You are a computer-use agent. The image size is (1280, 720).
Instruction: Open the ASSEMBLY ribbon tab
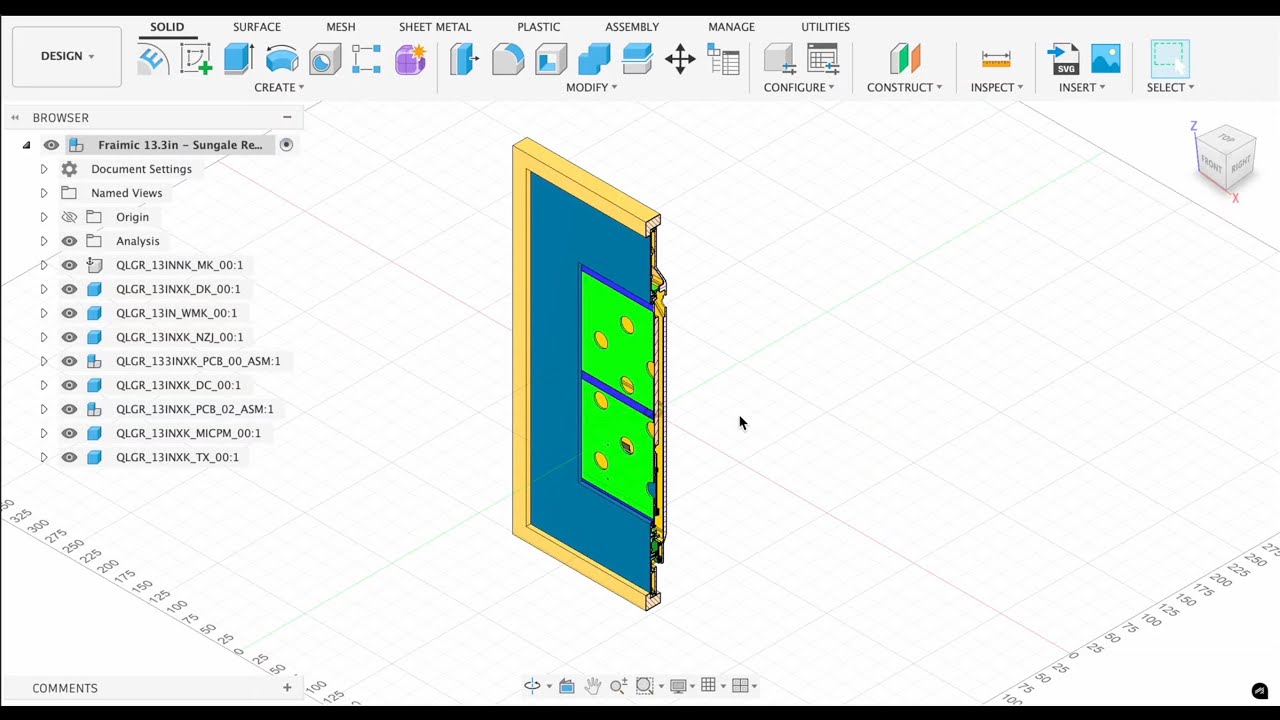click(632, 27)
